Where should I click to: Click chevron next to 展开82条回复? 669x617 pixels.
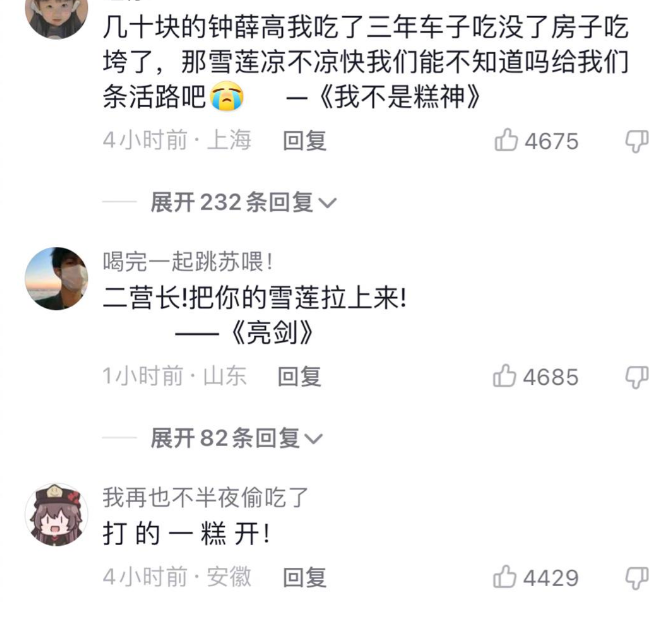[314, 439]
